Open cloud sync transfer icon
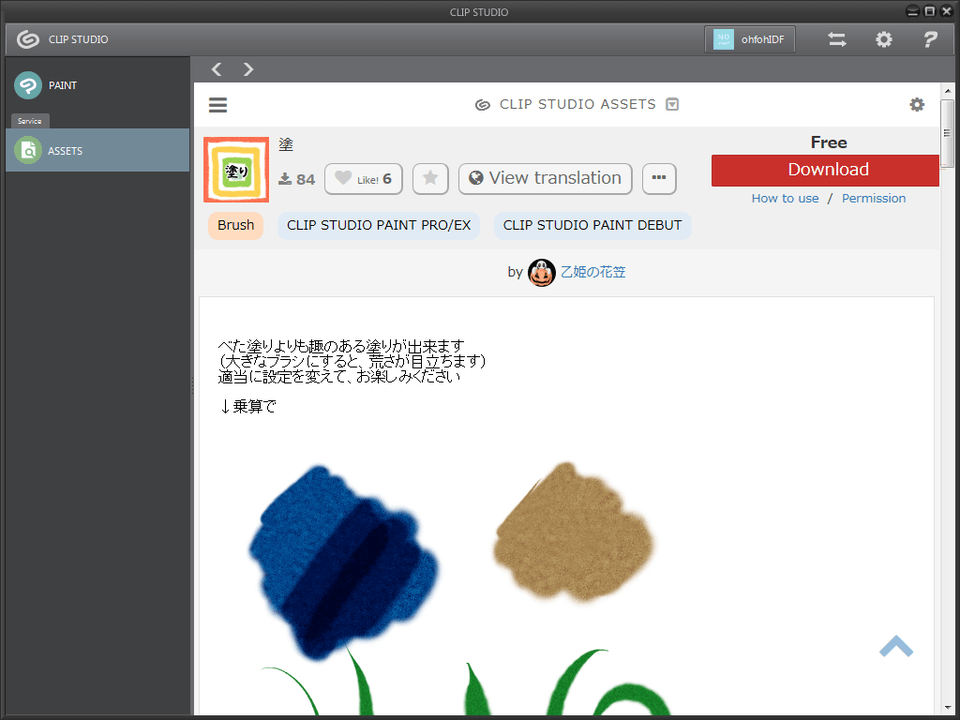The image size is (960, 720). (837, 40)
